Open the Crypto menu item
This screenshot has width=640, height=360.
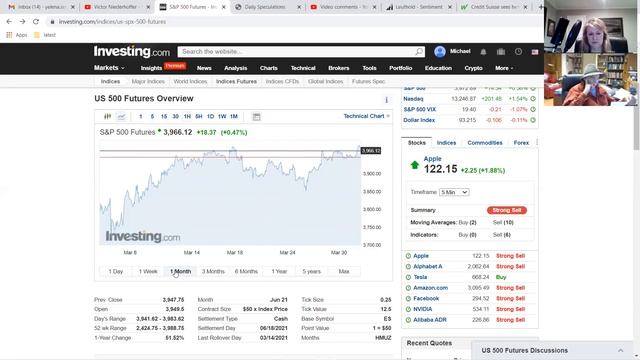(x=473, y=68)
